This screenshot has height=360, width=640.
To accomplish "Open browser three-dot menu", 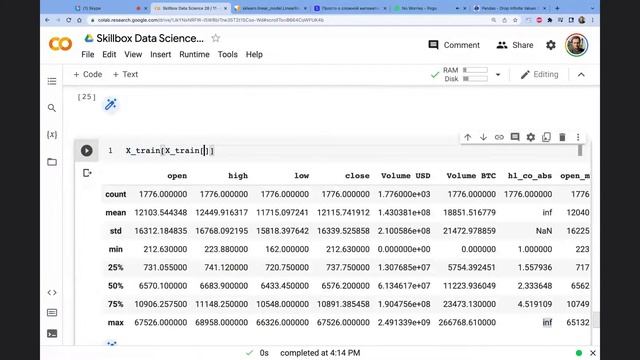I will 593,20.
